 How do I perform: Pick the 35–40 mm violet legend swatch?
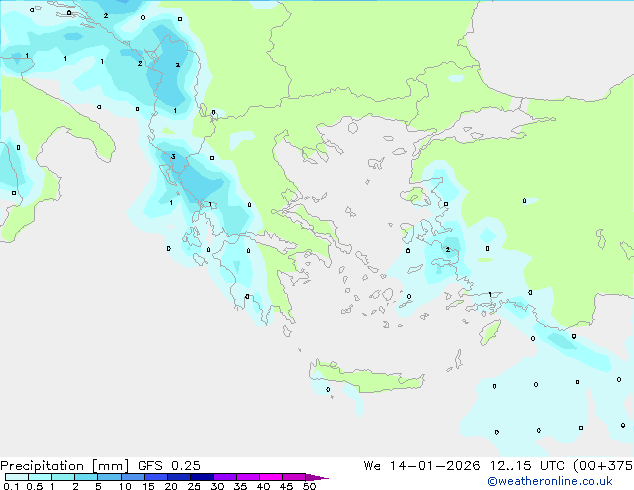248,477
